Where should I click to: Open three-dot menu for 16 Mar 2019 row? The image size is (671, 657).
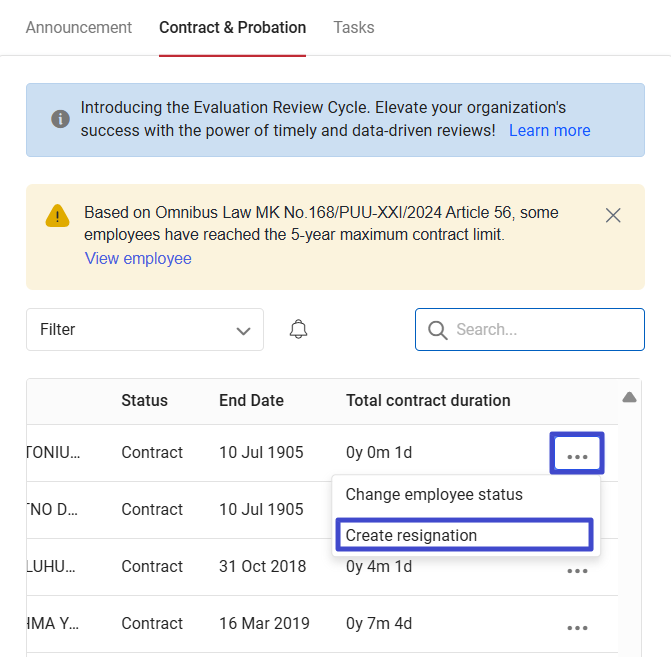[577, 627]
